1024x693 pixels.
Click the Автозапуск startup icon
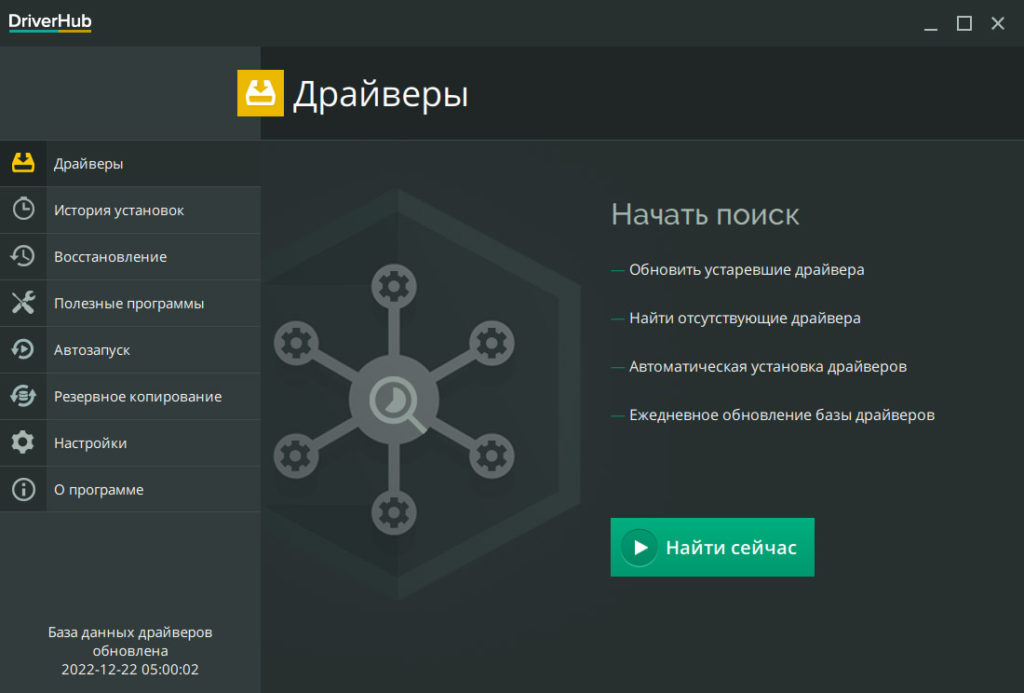(x=24, y=349)
